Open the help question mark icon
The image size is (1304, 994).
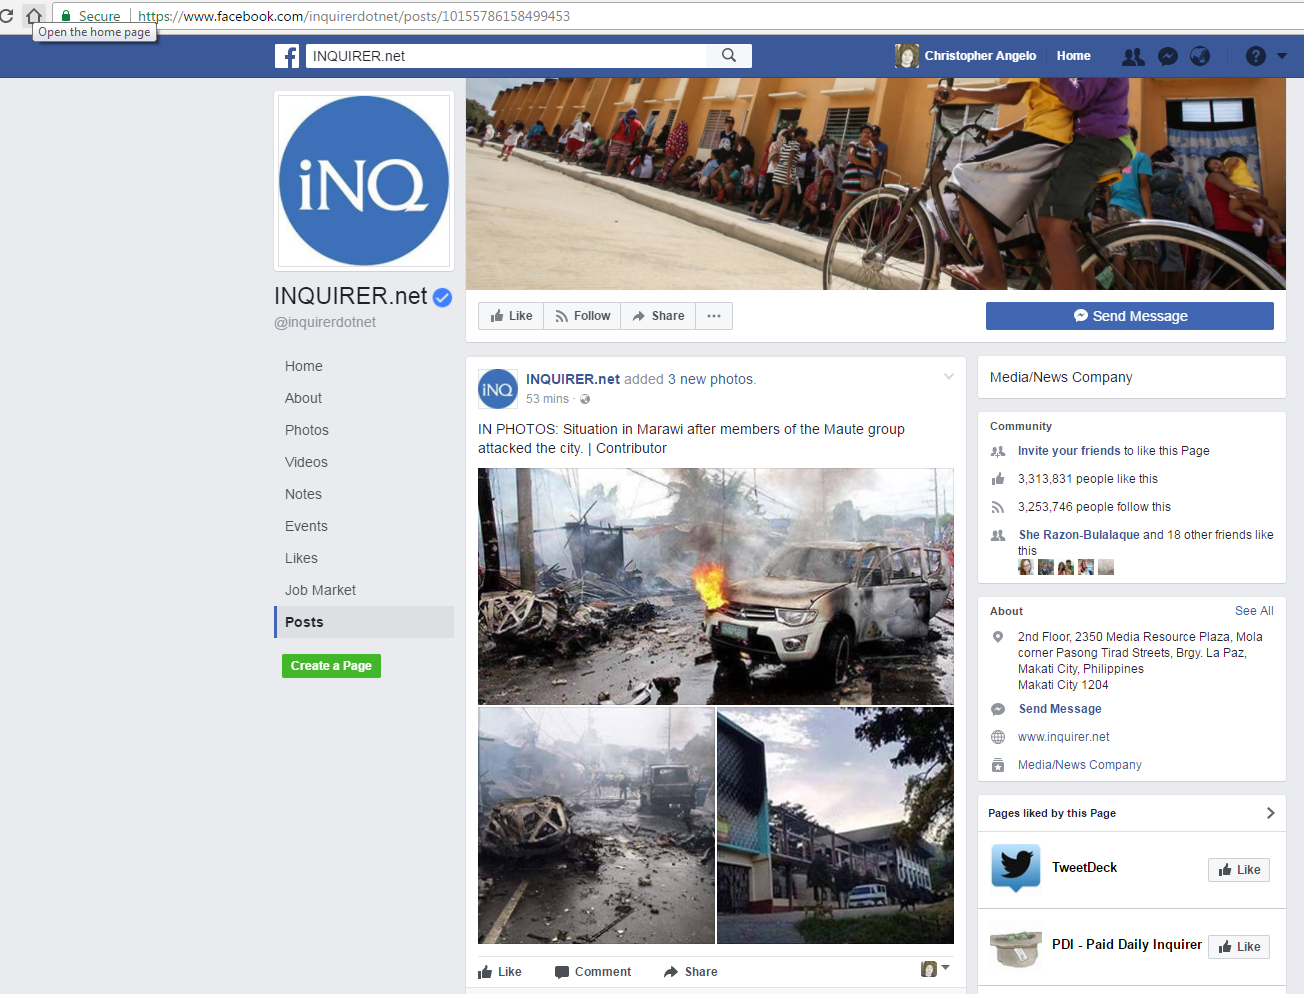pos(1256,56)
